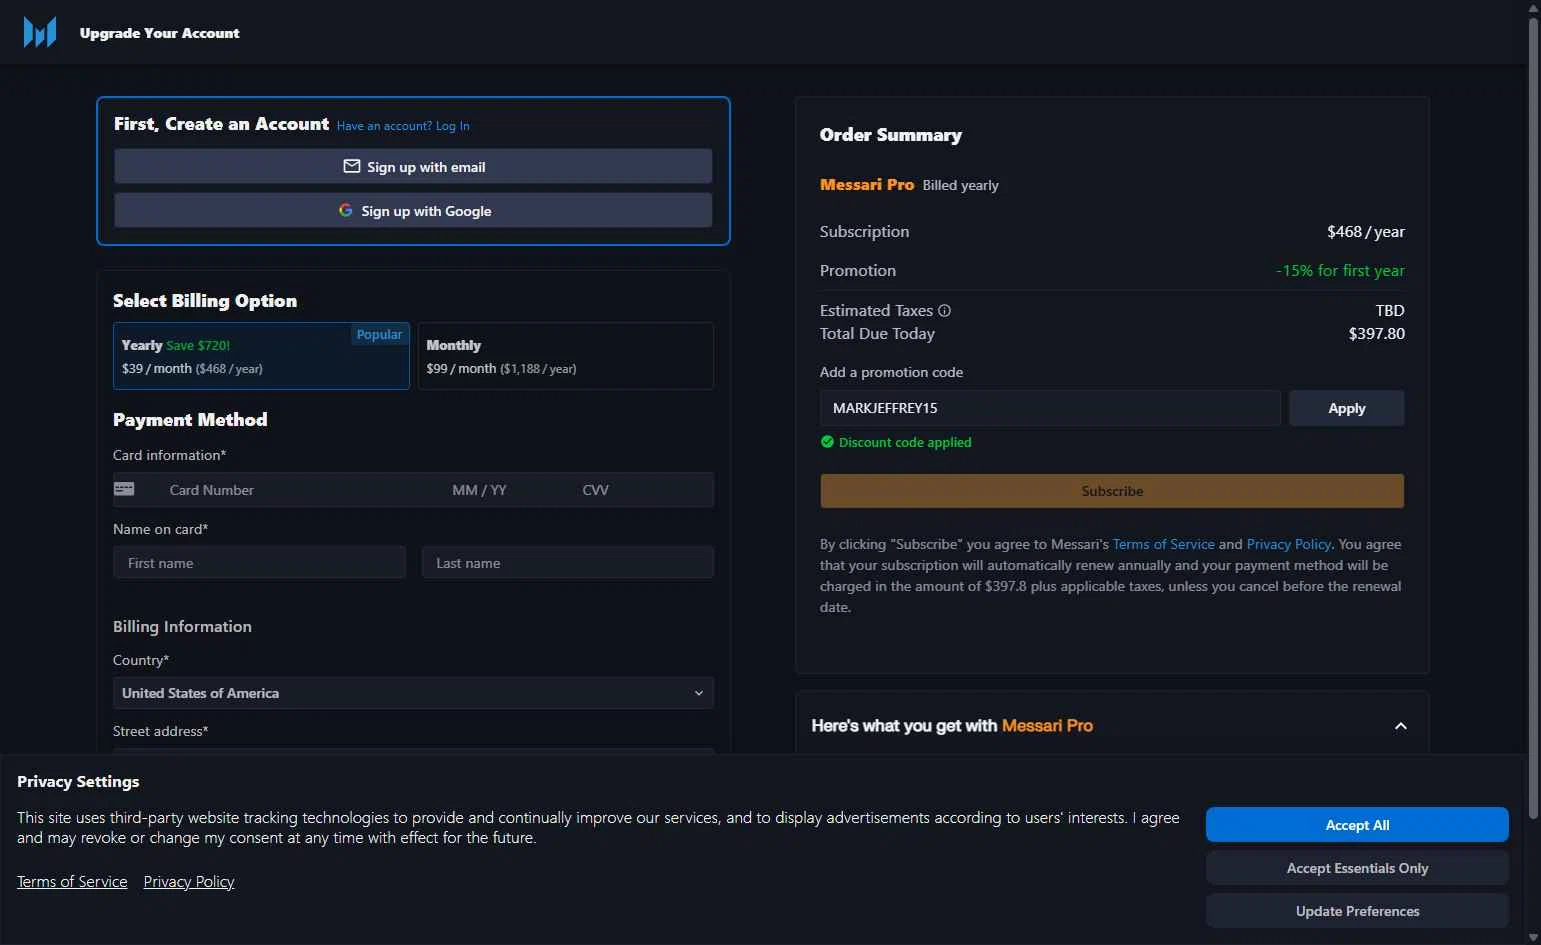Click the Subscribe button
The width and height of the screenshot is (1541, 945).
[1112, 491]
